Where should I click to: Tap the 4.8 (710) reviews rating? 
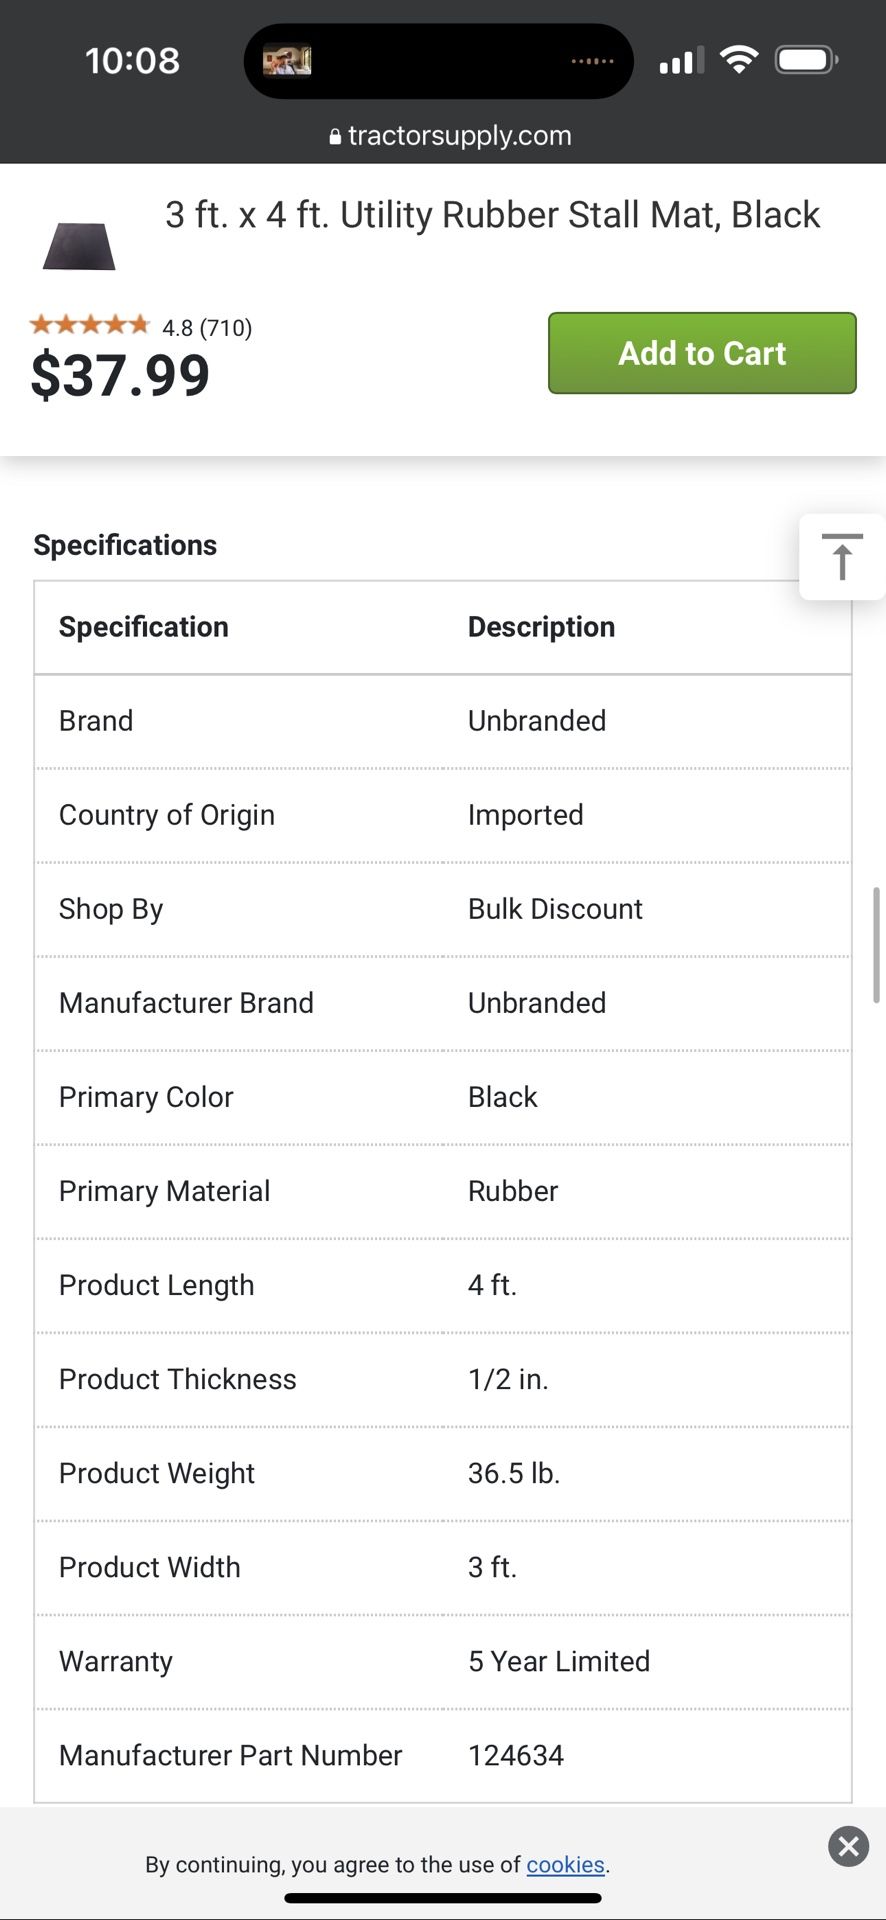206,327
